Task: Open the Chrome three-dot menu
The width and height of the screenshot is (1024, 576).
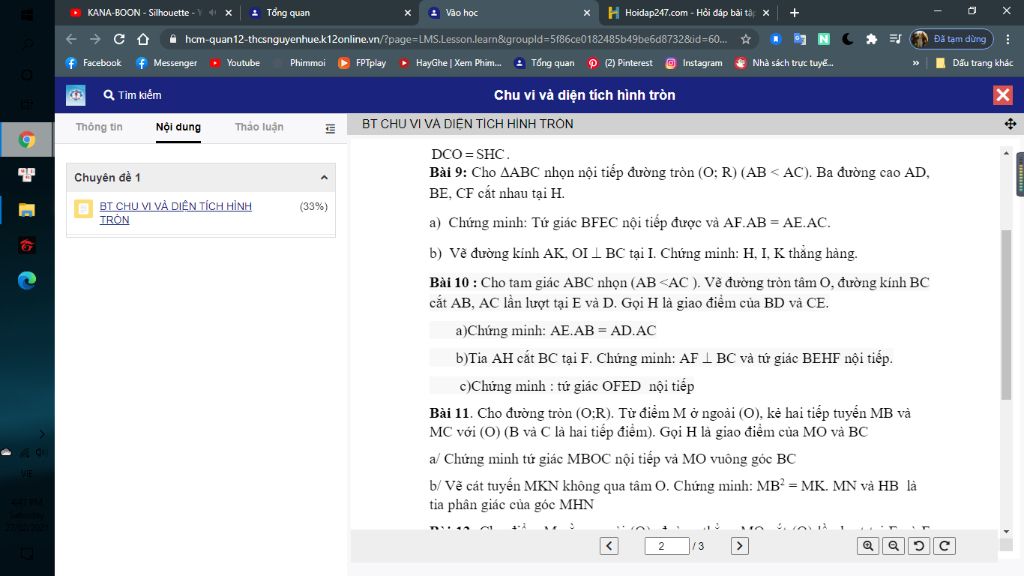Action: pyautogui.click(x=1008, y=39)
